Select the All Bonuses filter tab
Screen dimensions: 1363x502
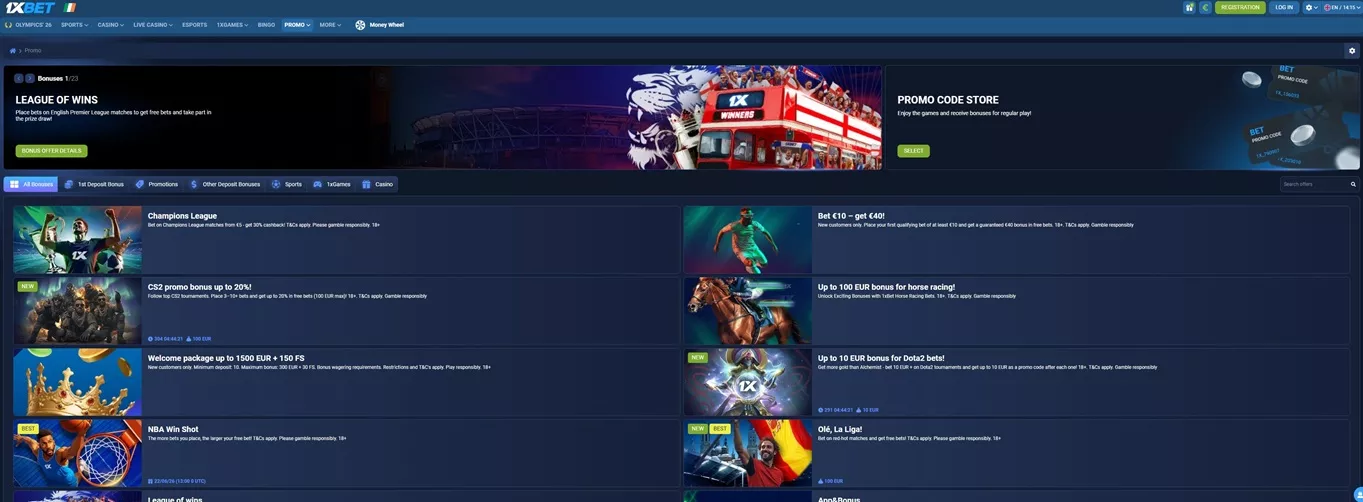pos(31,184)
